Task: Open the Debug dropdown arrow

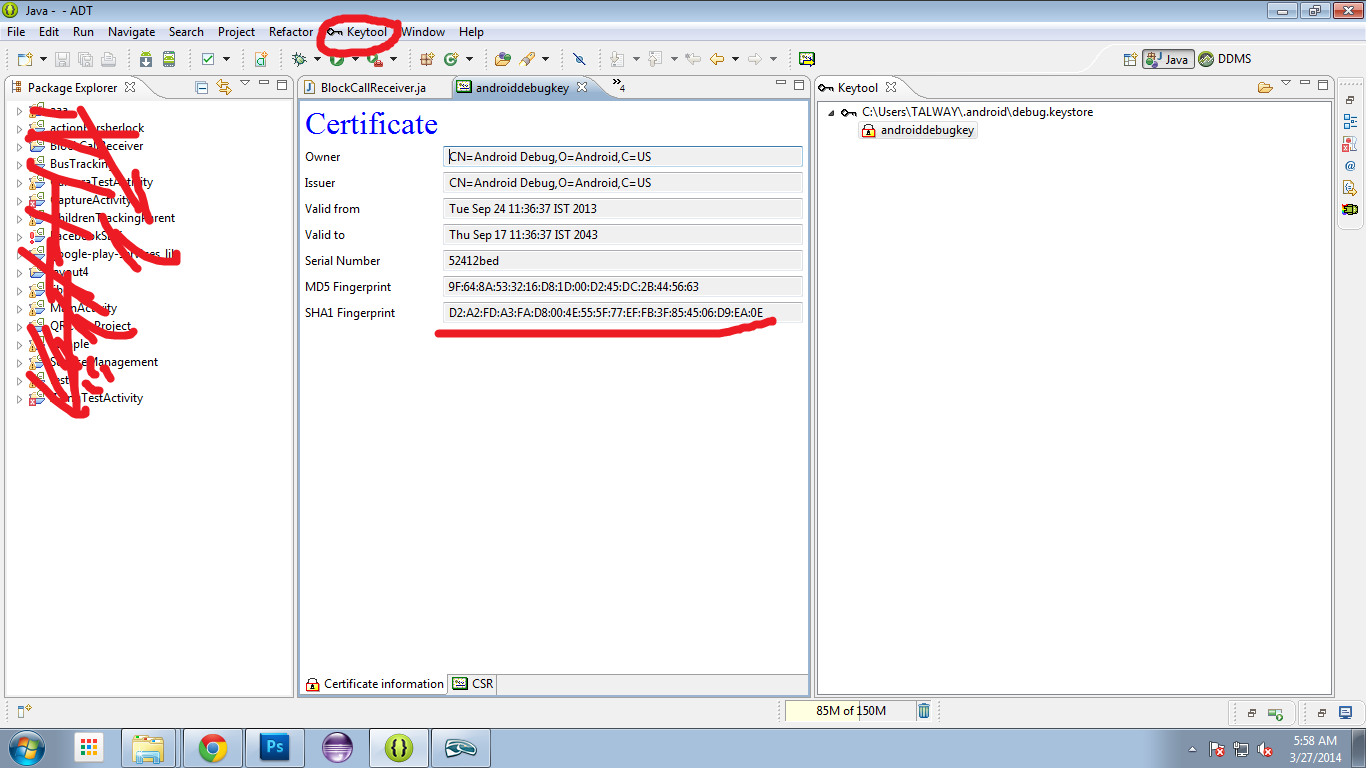Action: pyautogui.click(x=317, y=59)
